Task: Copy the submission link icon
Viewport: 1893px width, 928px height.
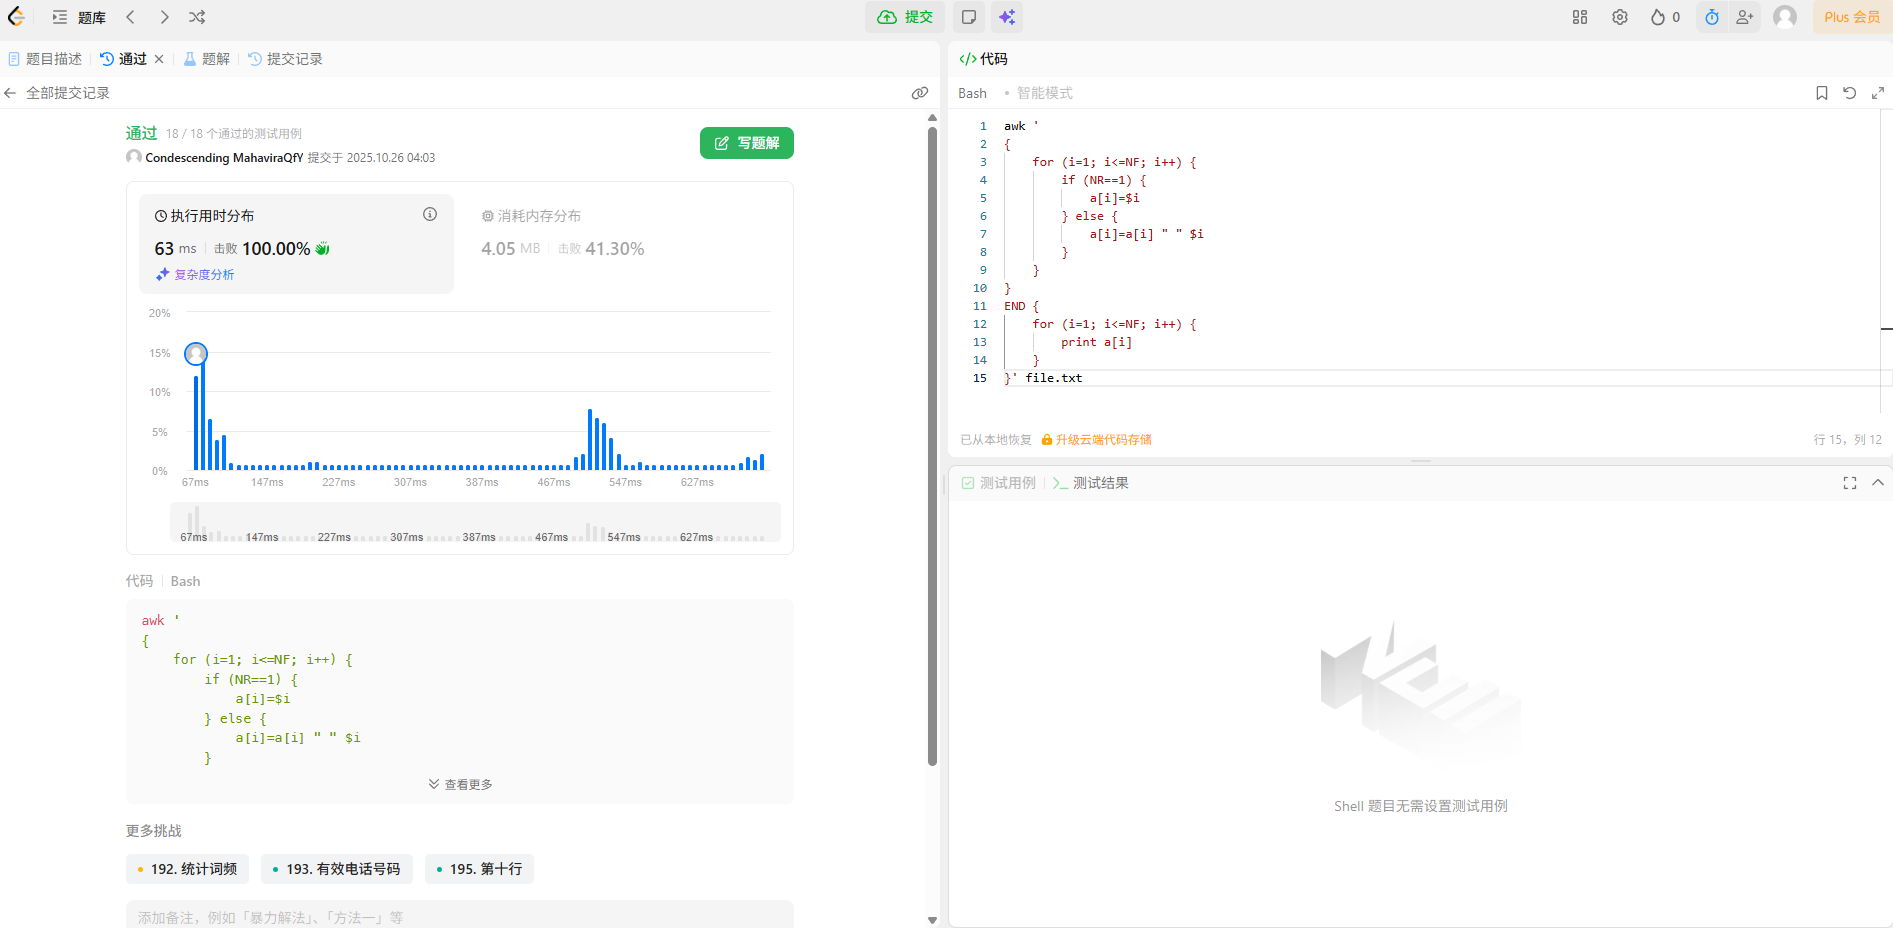Action: (x=920, y=93)
